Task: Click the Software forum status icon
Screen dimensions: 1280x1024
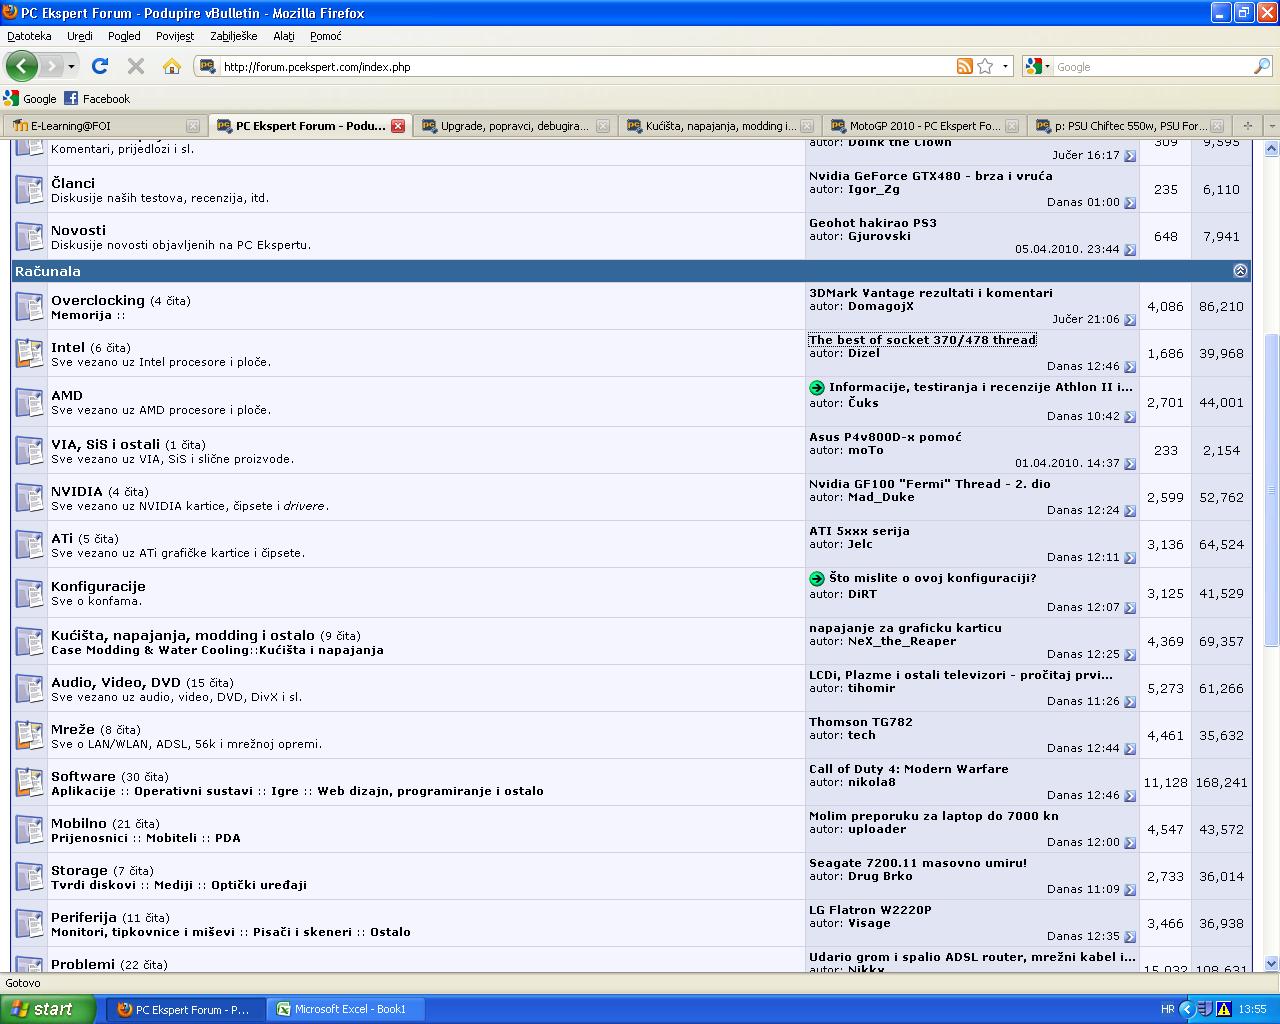Action: point(29,783)
